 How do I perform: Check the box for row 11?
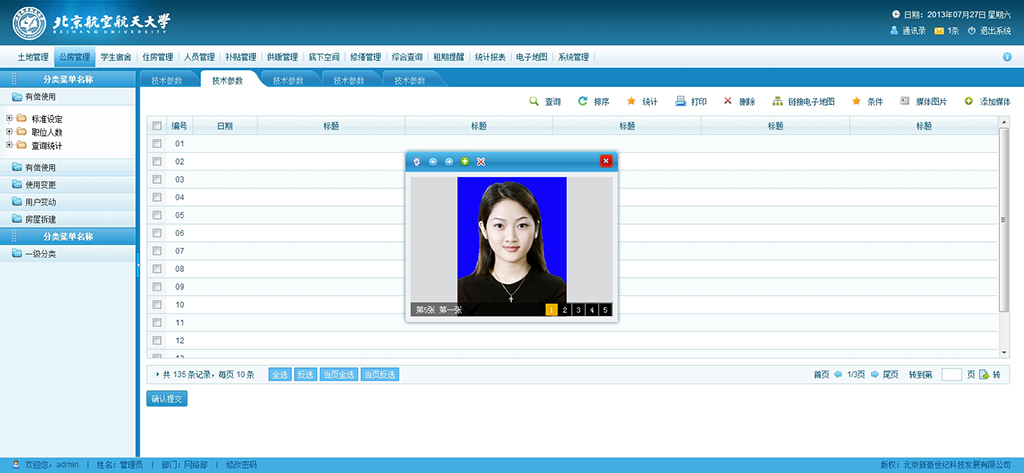pos(157,322)
